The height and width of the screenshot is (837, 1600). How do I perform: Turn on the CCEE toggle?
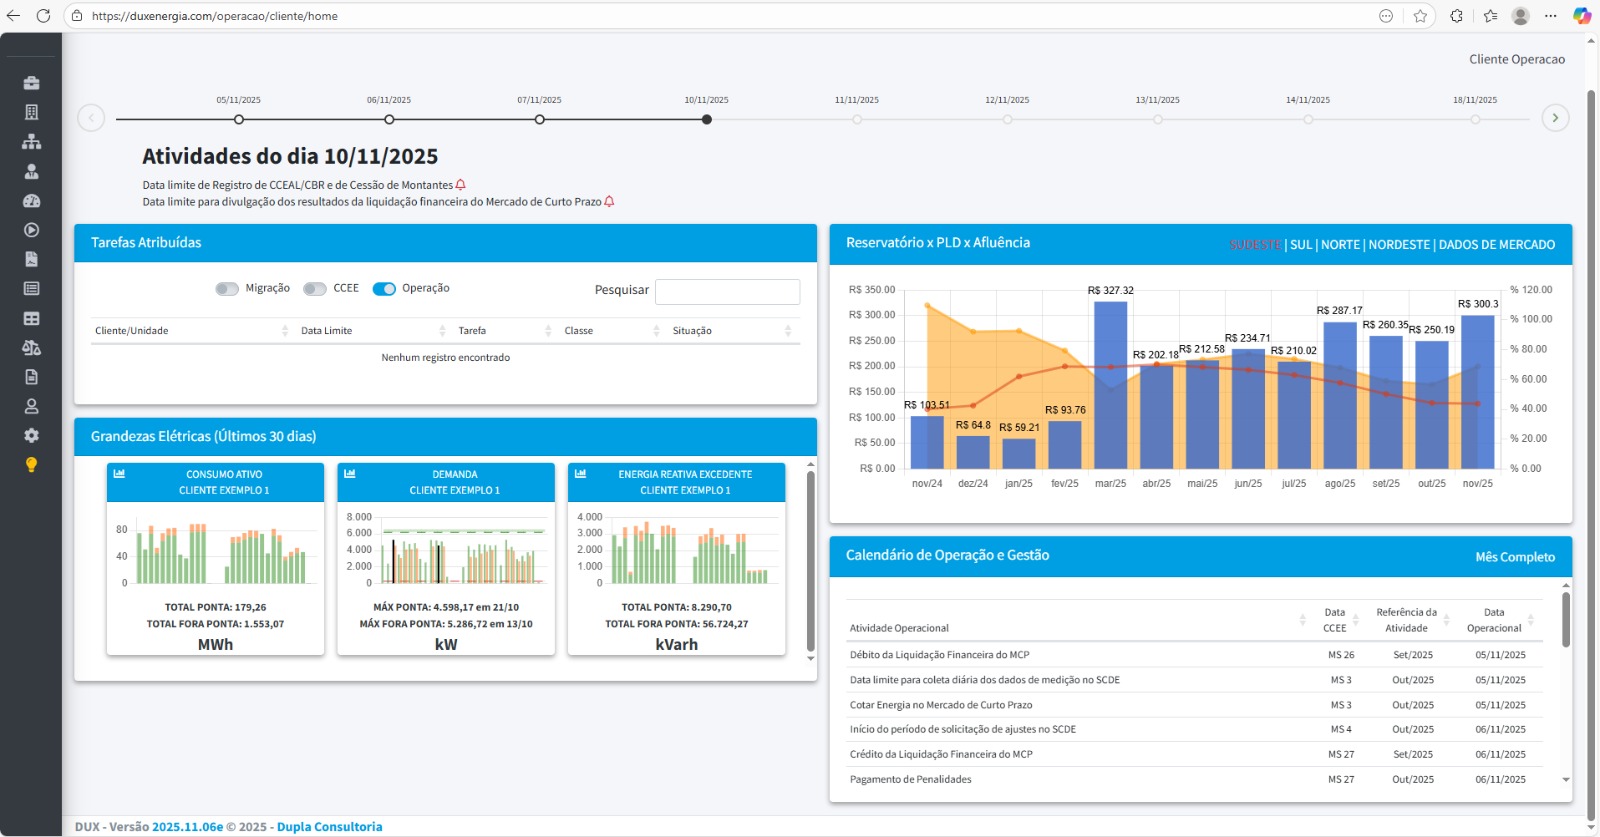pos(315,289)
